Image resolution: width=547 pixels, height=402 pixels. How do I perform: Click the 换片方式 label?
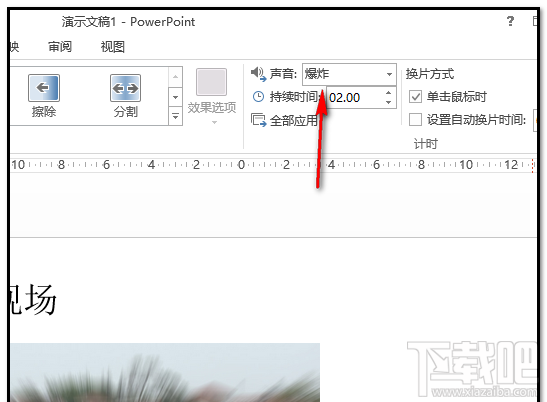[430, 74]
